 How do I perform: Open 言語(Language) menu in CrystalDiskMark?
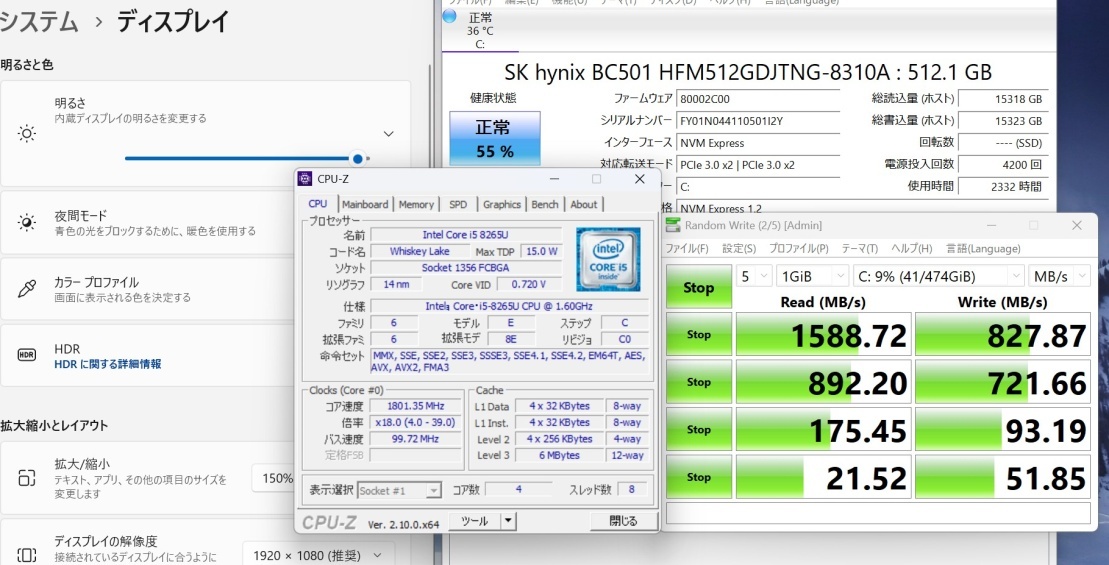point(983,249)
